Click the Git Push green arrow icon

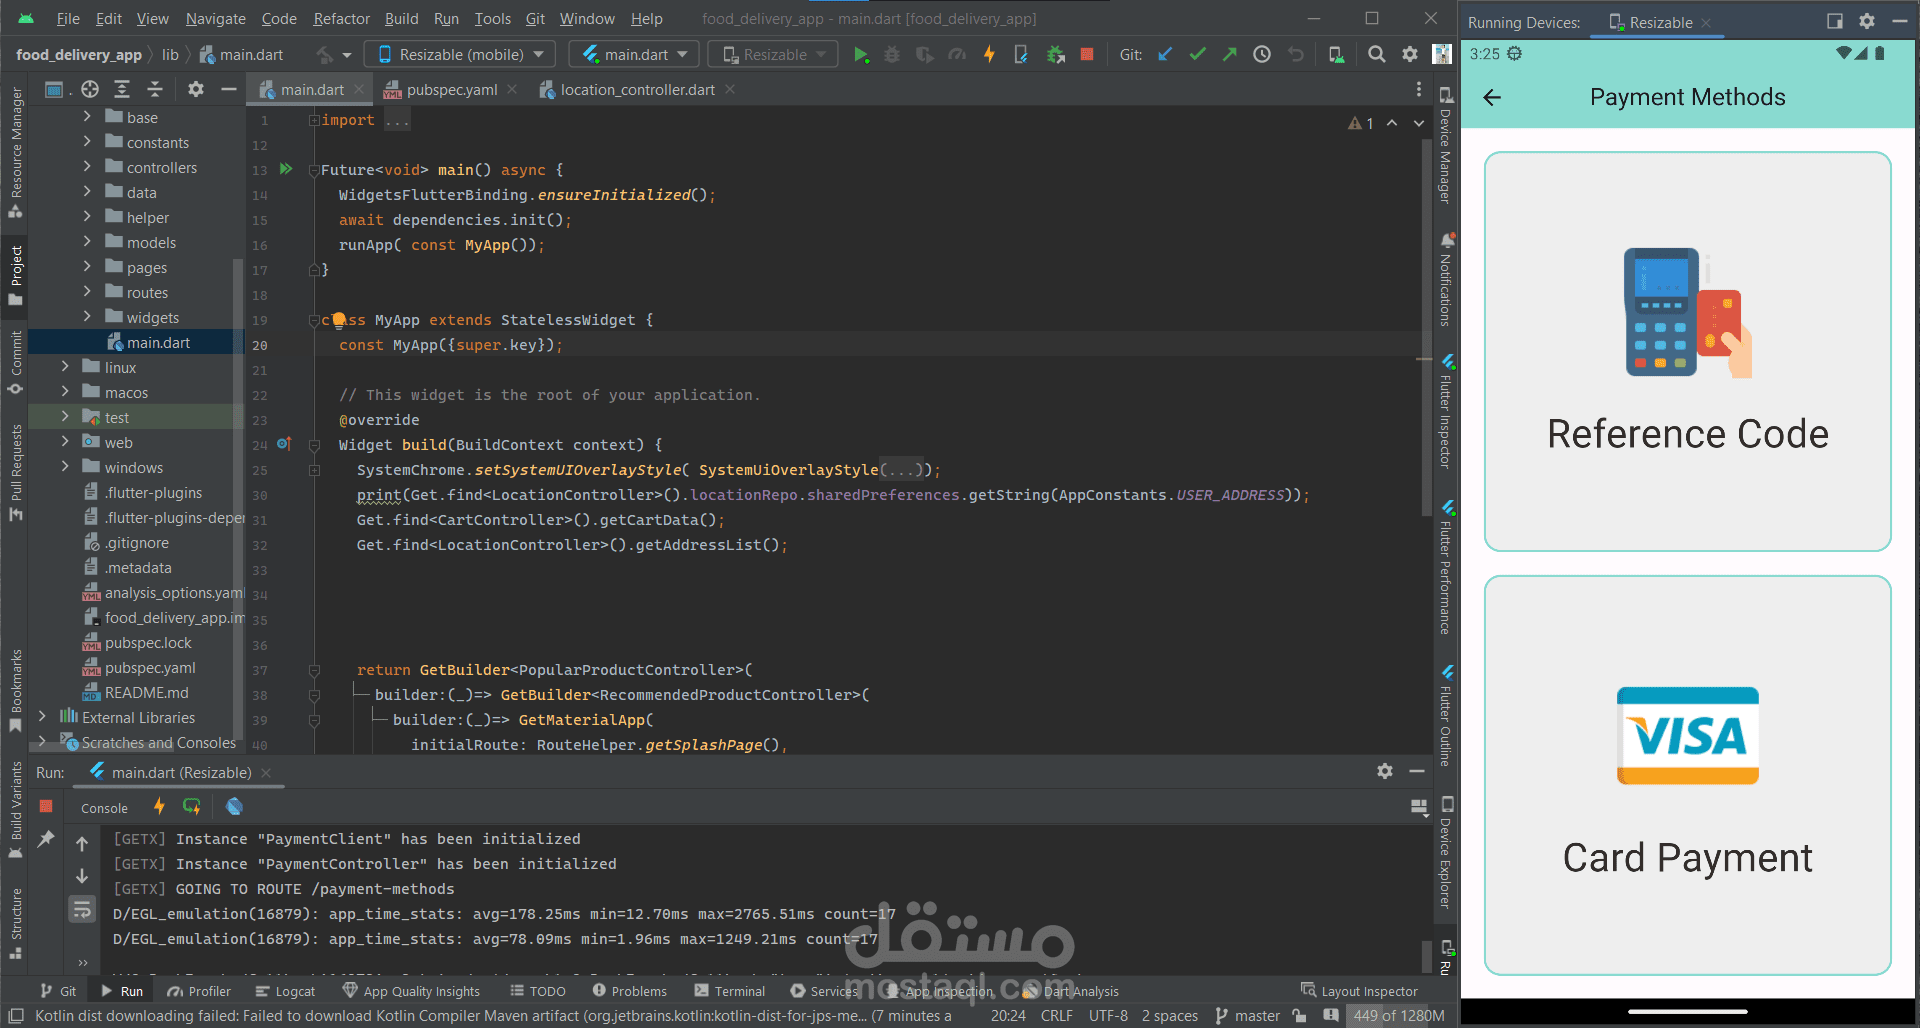[x=1229, y=55]
